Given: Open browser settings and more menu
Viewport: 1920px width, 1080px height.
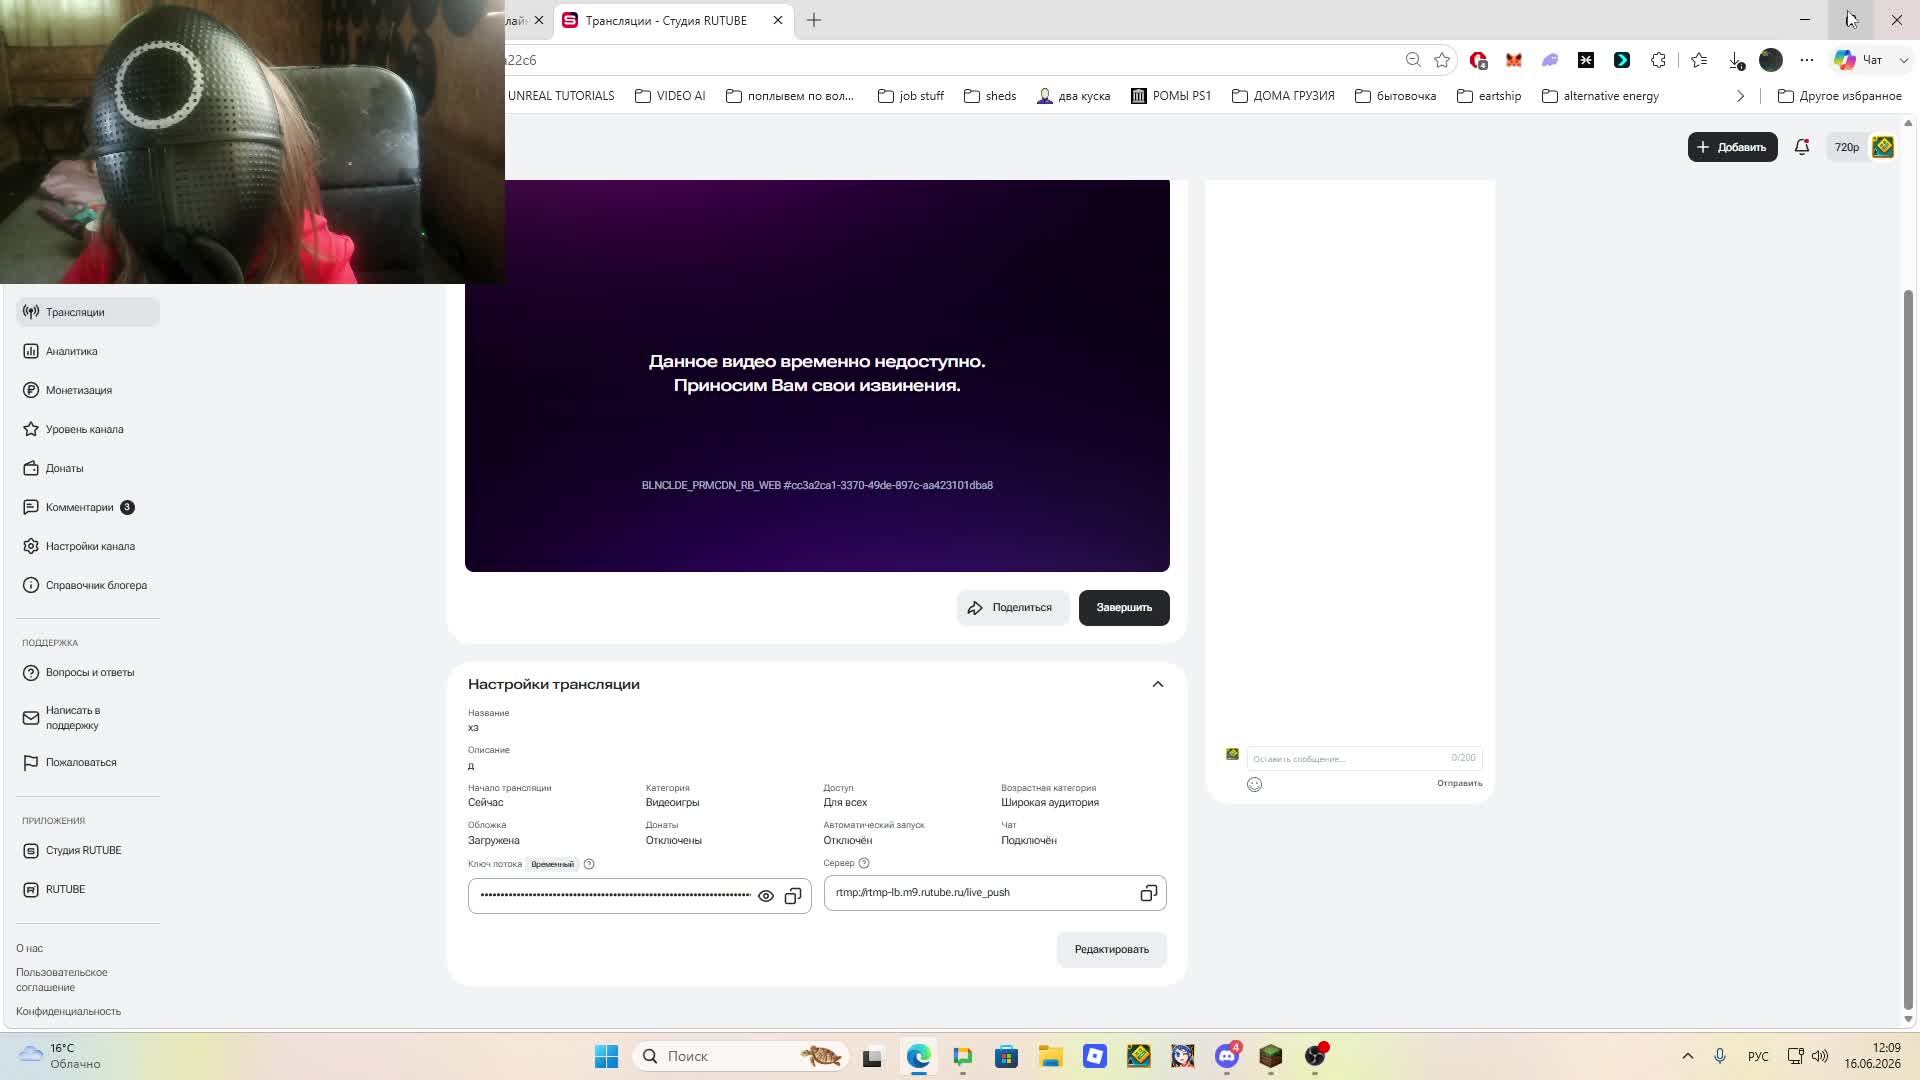Looking at the screenshot, I should 1807,60.
